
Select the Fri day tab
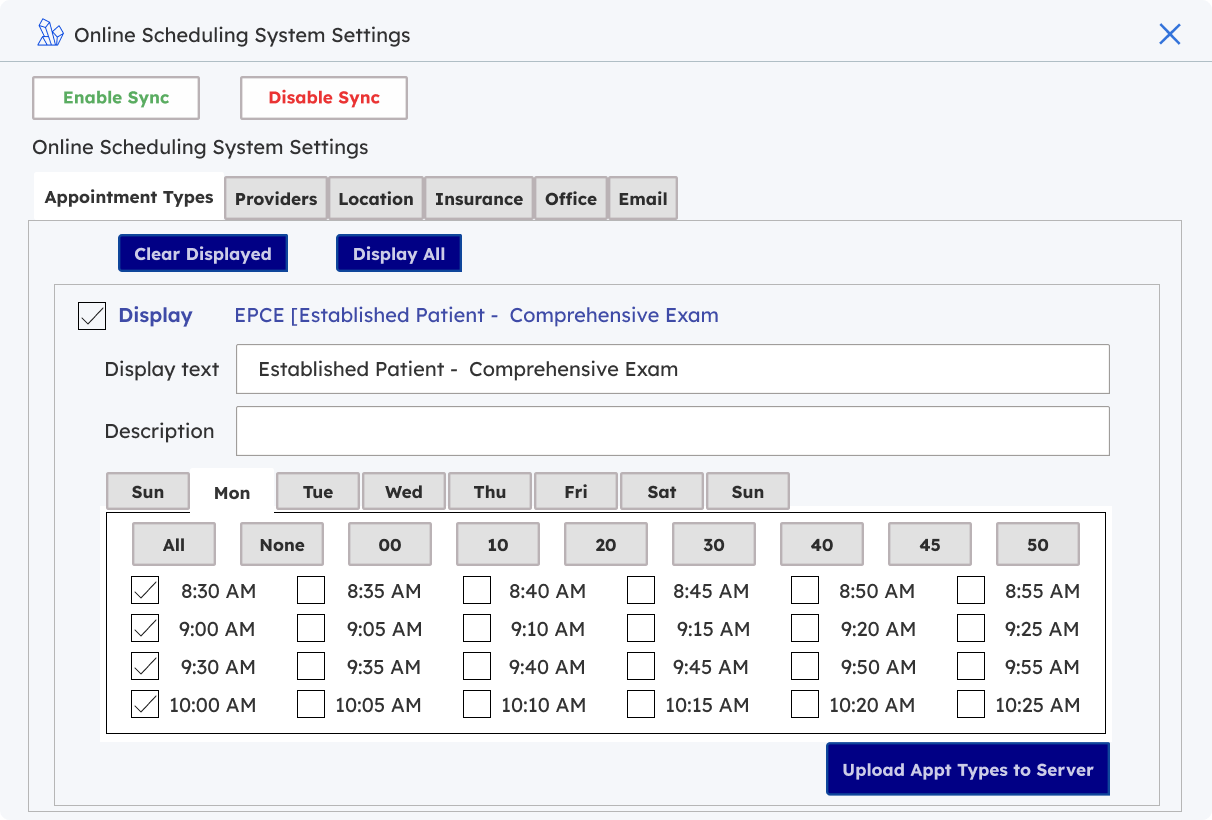click(576, 492)
